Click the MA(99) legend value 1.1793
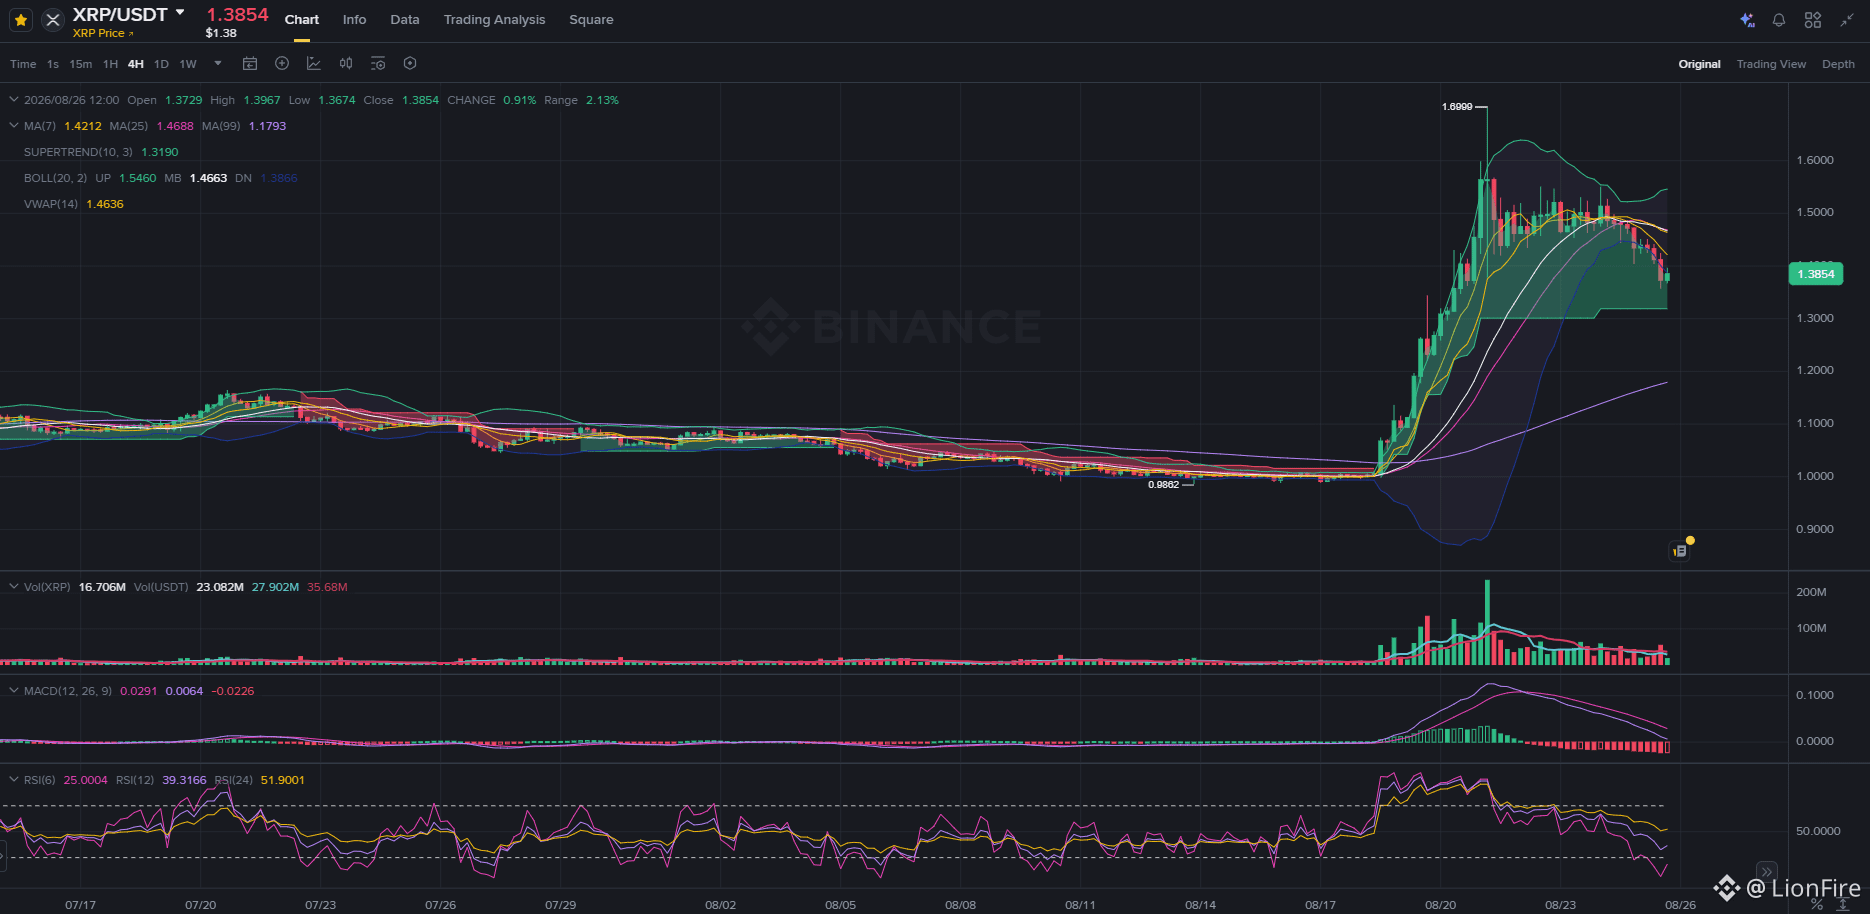 tap(267, 126)
